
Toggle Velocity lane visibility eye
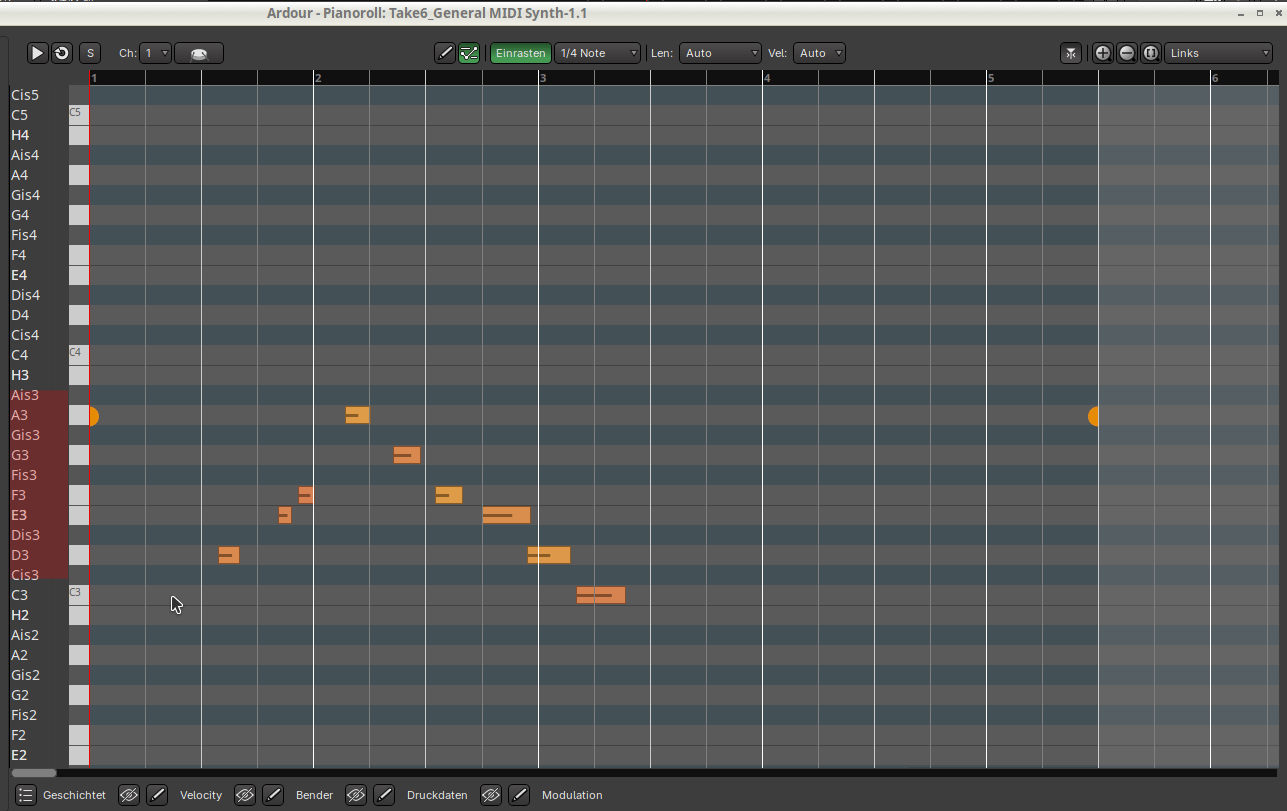point(129,795)
